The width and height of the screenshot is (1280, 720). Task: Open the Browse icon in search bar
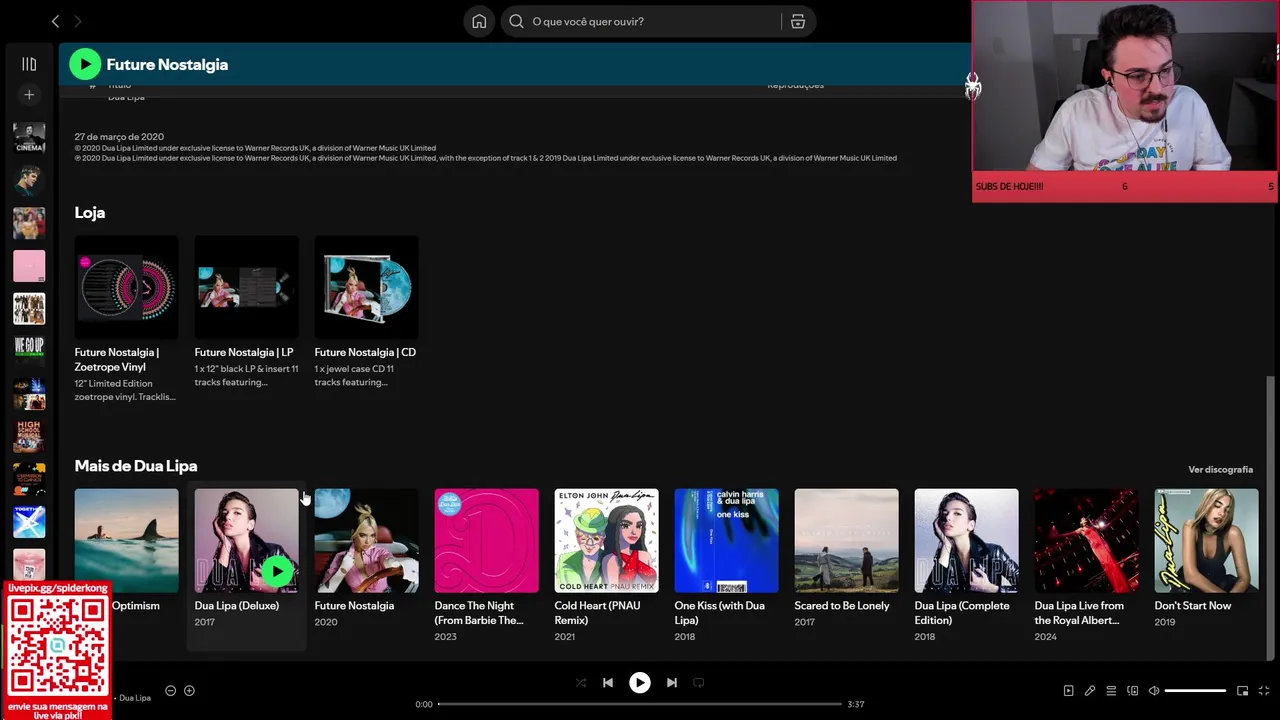coord(798,21)
